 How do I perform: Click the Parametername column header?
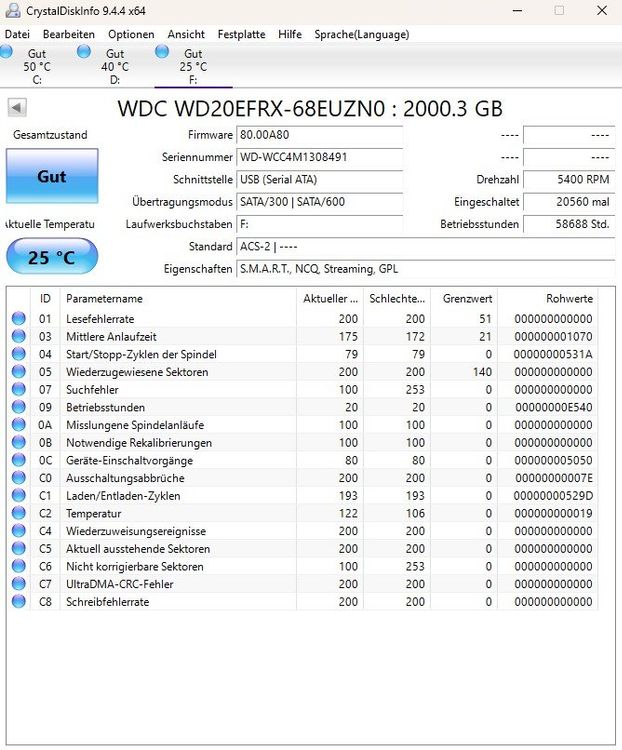coord(178,298)
